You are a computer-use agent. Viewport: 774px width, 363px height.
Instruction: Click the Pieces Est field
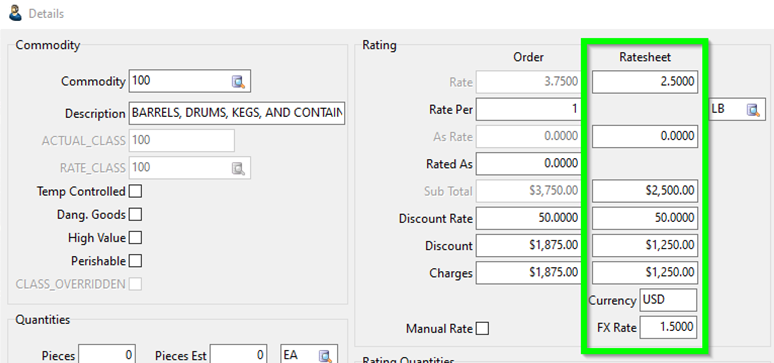click(x=239, y=355)
